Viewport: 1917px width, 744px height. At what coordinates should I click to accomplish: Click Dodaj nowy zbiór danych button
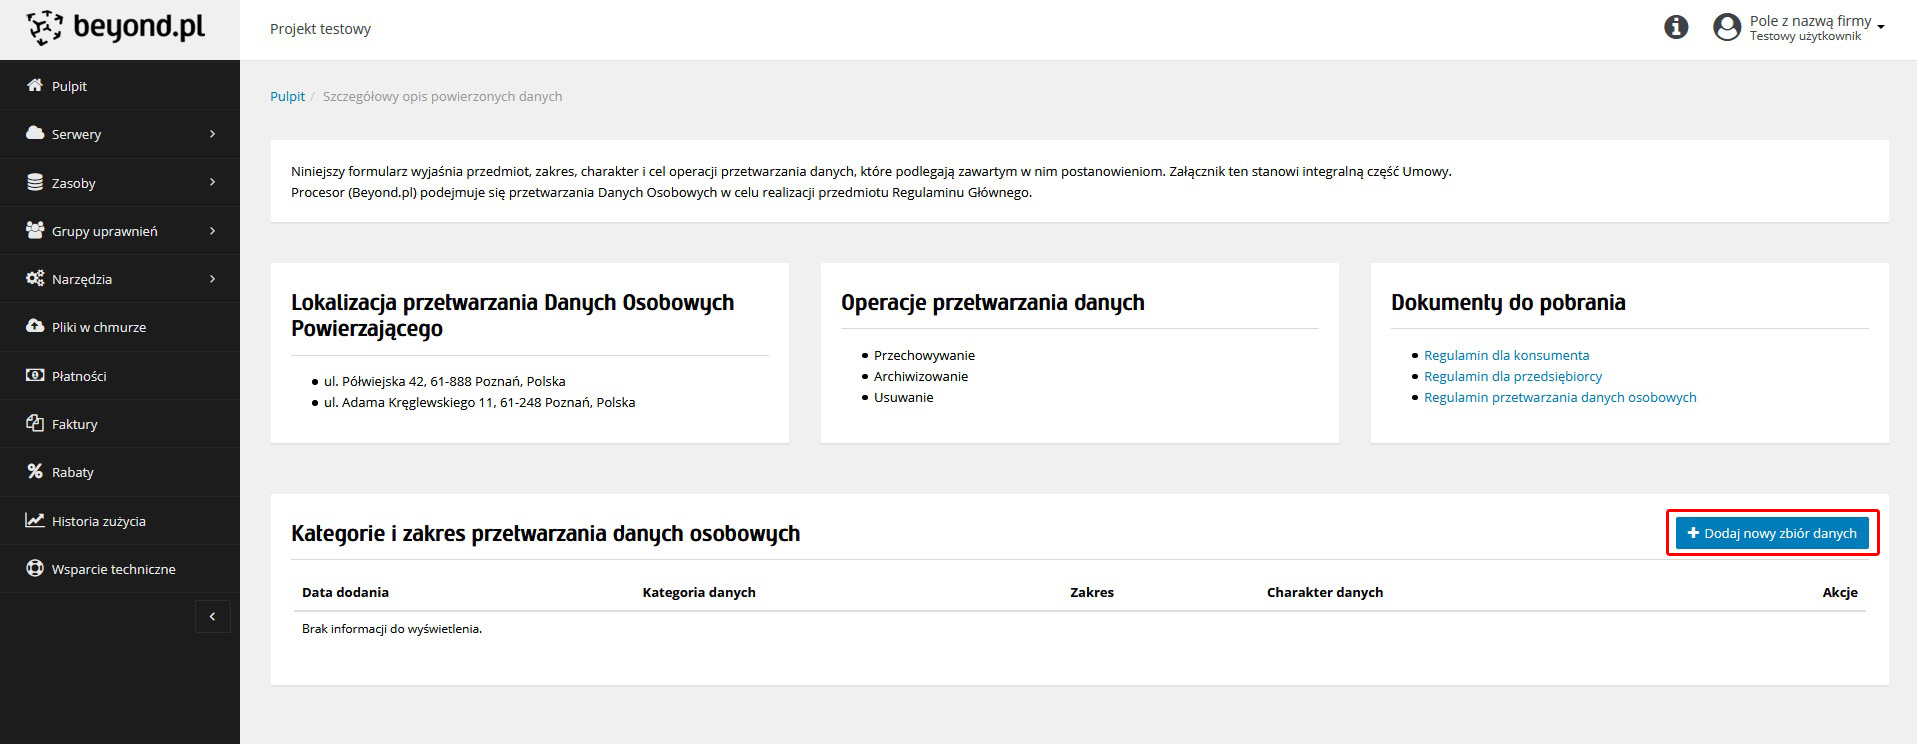[x=1772, y=533]
